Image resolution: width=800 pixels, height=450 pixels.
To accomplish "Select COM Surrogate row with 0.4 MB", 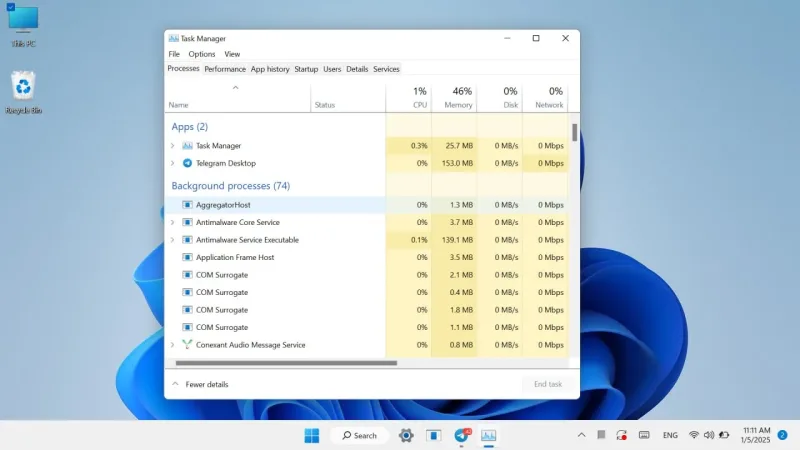I will pos(366,292).
